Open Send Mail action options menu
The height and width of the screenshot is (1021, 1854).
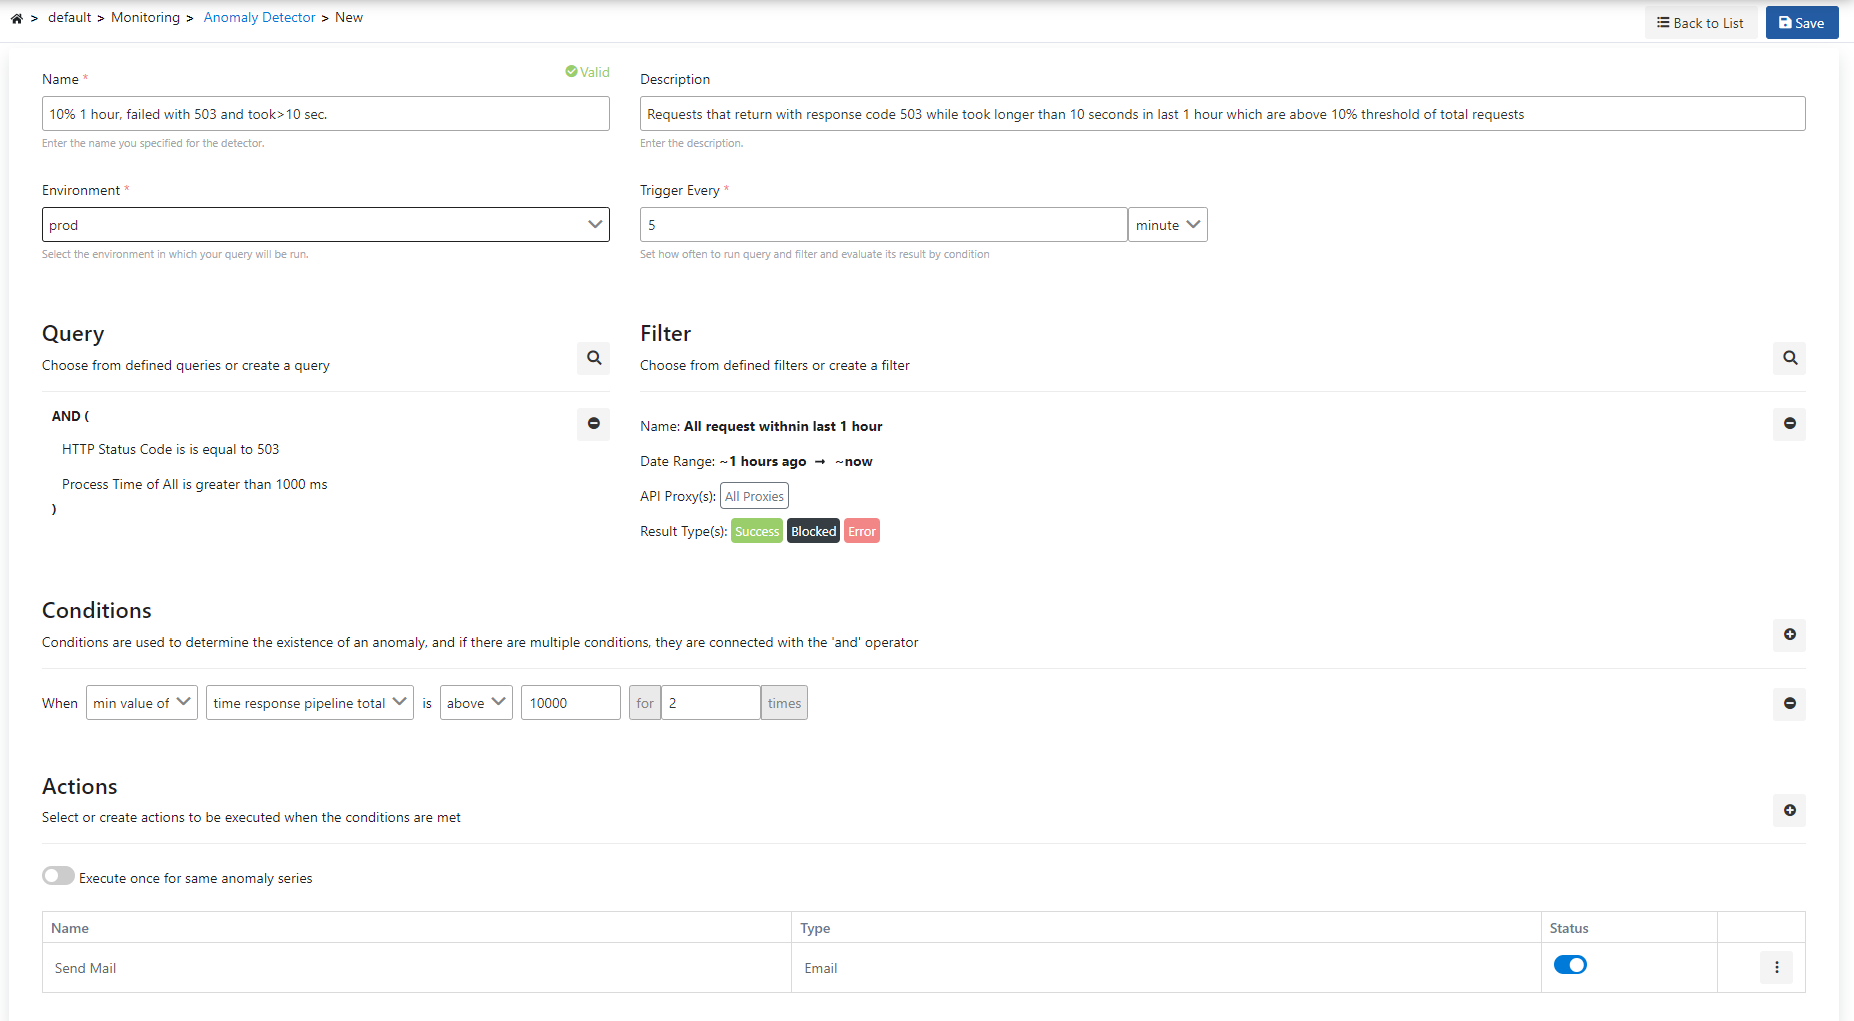pyautogui.click(x=1776, y=968)
